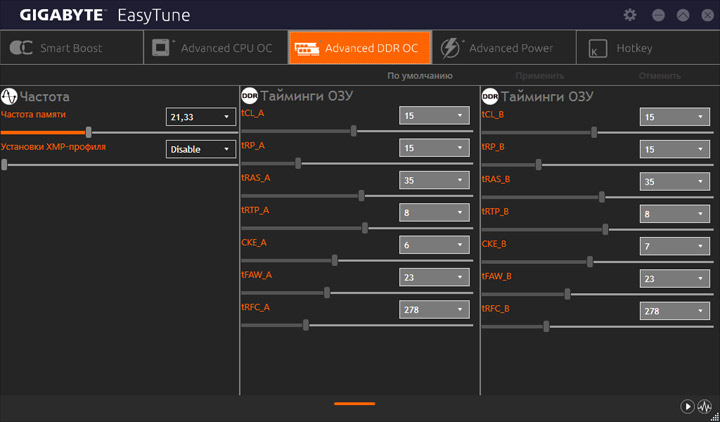Click the tCL_B slider handle

pyautogui.click(x=594, y=132)
